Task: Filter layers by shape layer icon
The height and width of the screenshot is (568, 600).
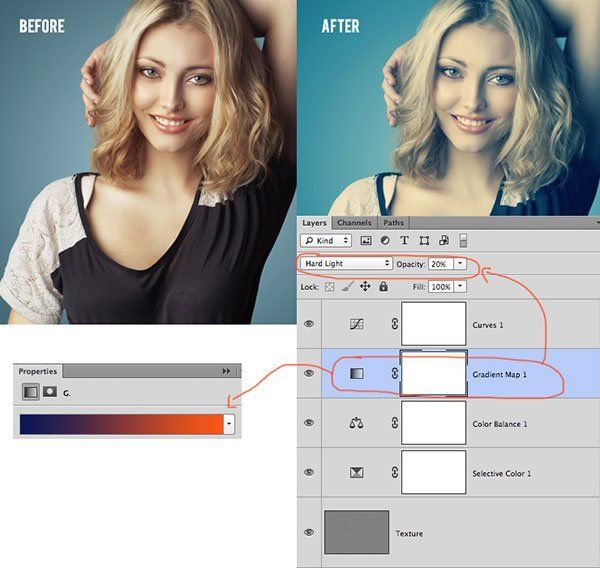Action: 424,240
